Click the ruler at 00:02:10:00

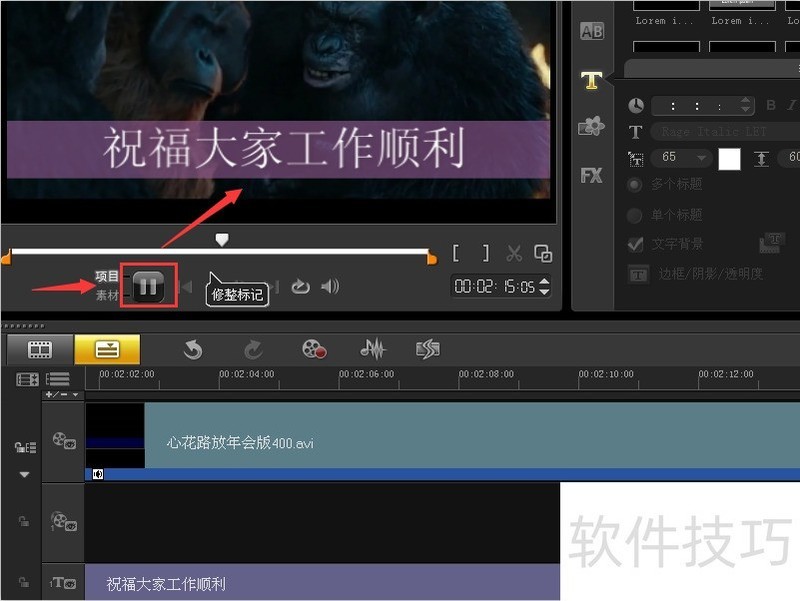point(606,374)
